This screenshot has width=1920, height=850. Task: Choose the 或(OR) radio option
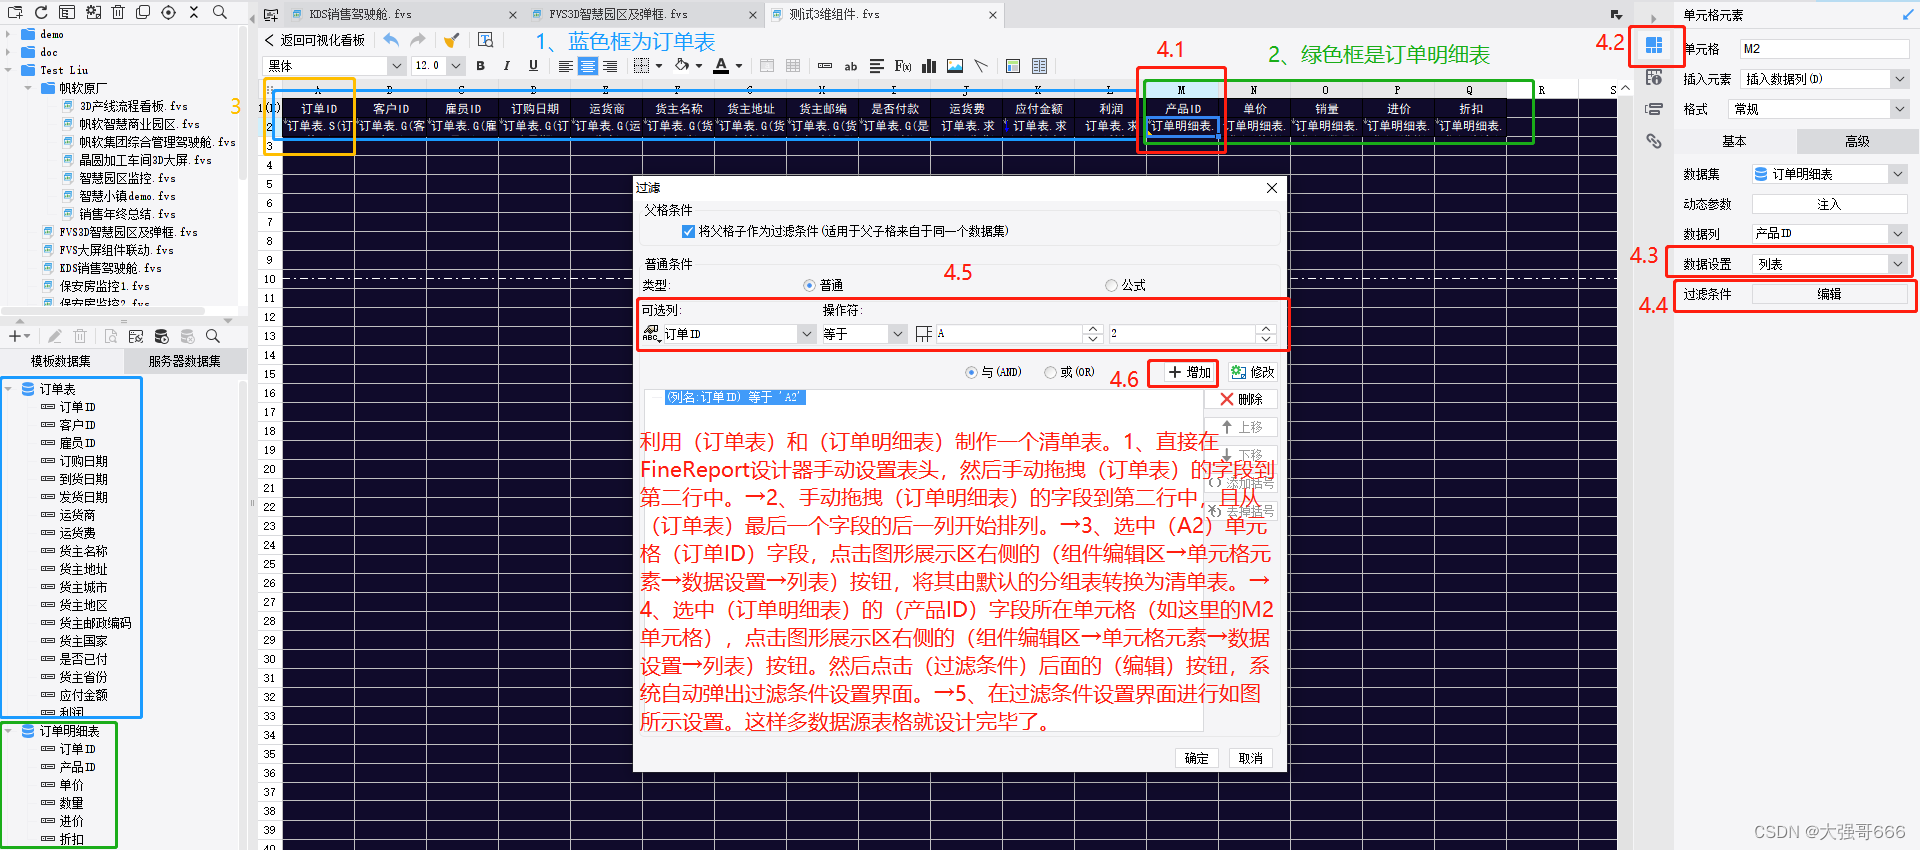click(1050, 372)
